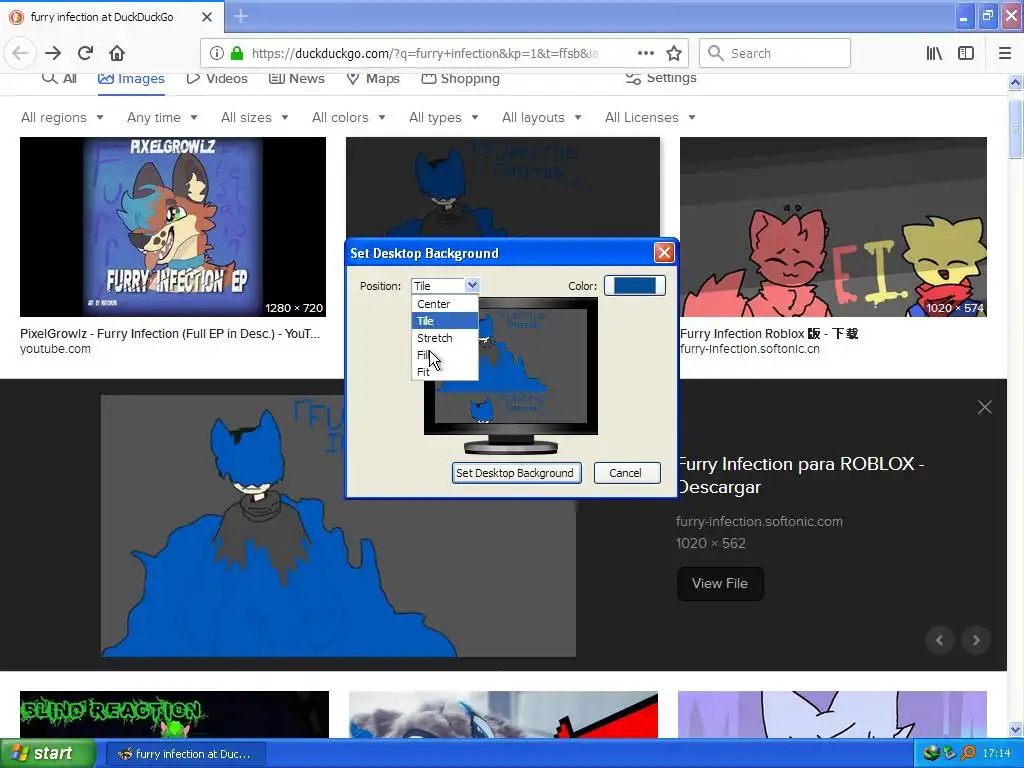The image size is (1024, 768).
Task: Open the pink and yellow cats thumbnail
Action: pyautogui.click(x=833, y=227)
